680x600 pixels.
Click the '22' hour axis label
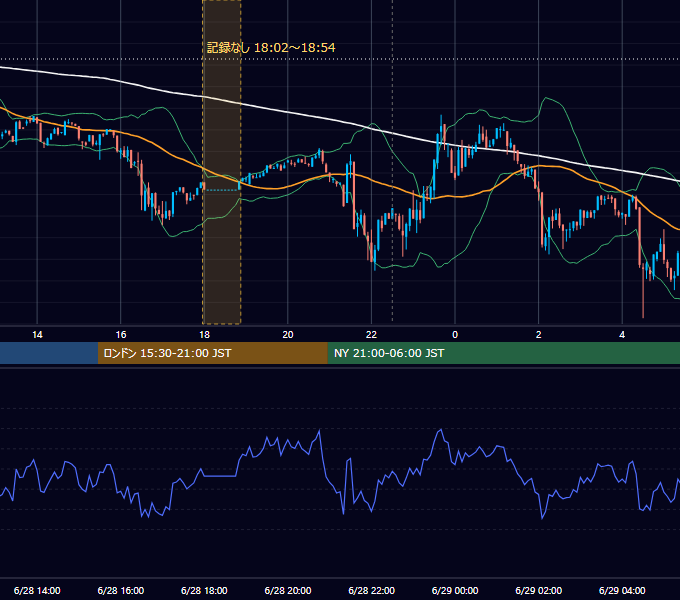(372, 335)
